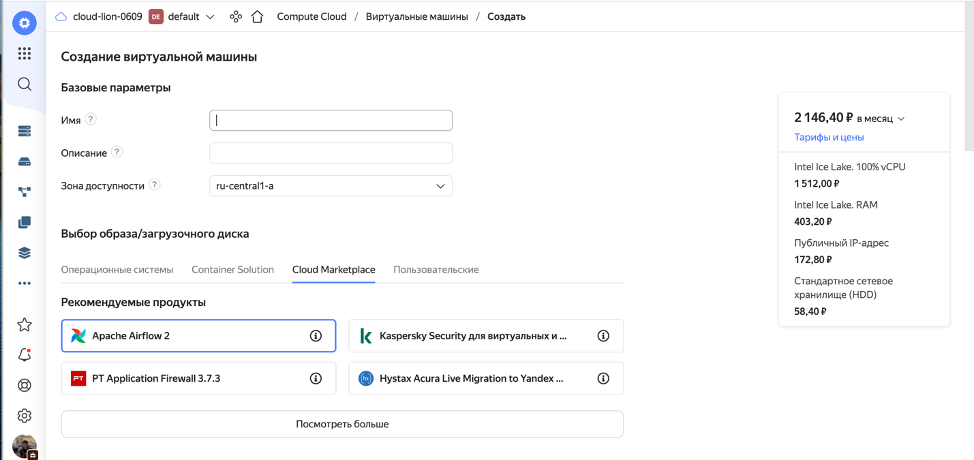Click Стандартное сетевое хранилище (HDD) line
Image resolution: width=974 pixels, height=460 pixels.
pos(844,287)
